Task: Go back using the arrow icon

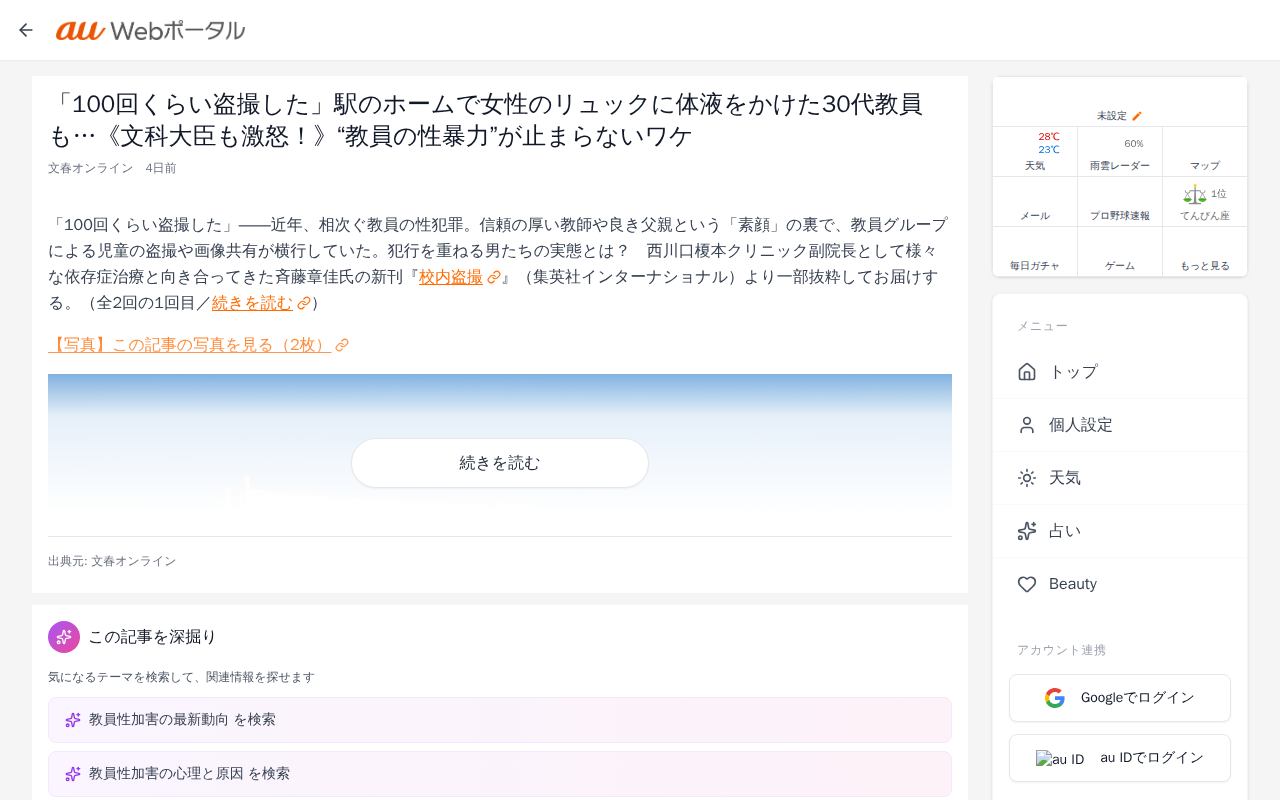Action: 26,30
